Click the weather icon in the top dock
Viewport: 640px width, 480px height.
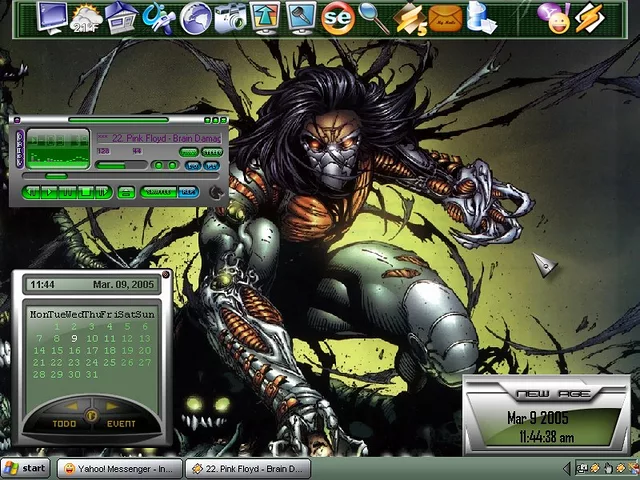(x=86, y=17)
